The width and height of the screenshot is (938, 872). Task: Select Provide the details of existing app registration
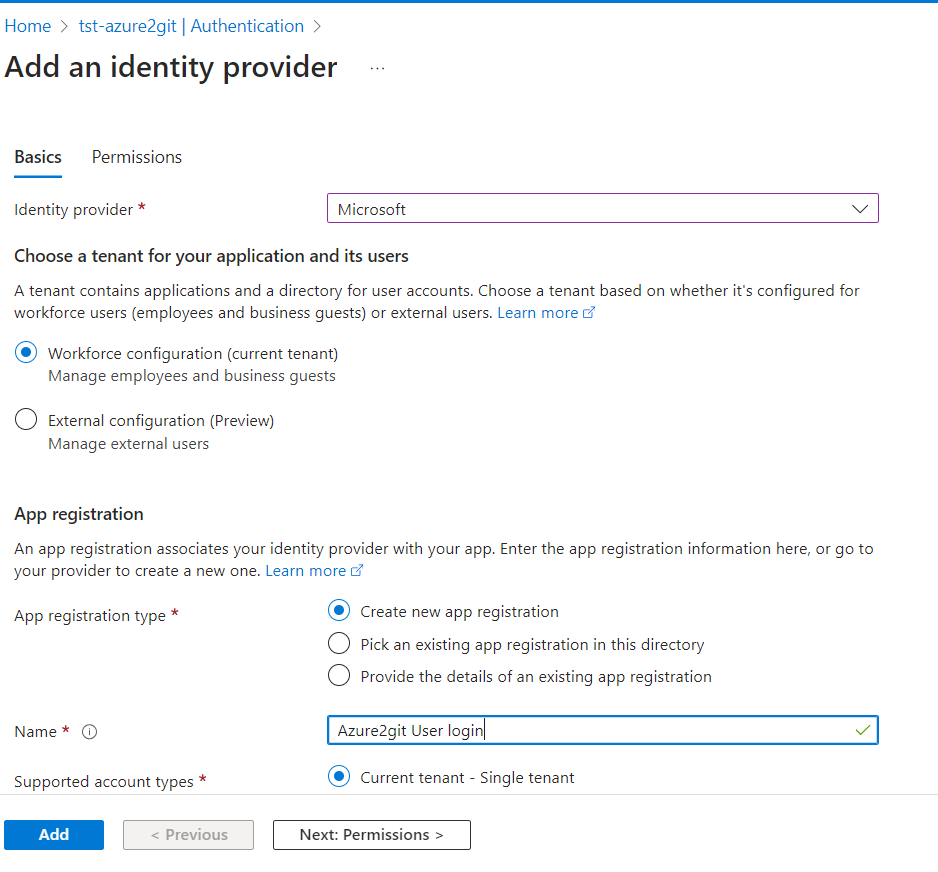[x=338, y=675]
